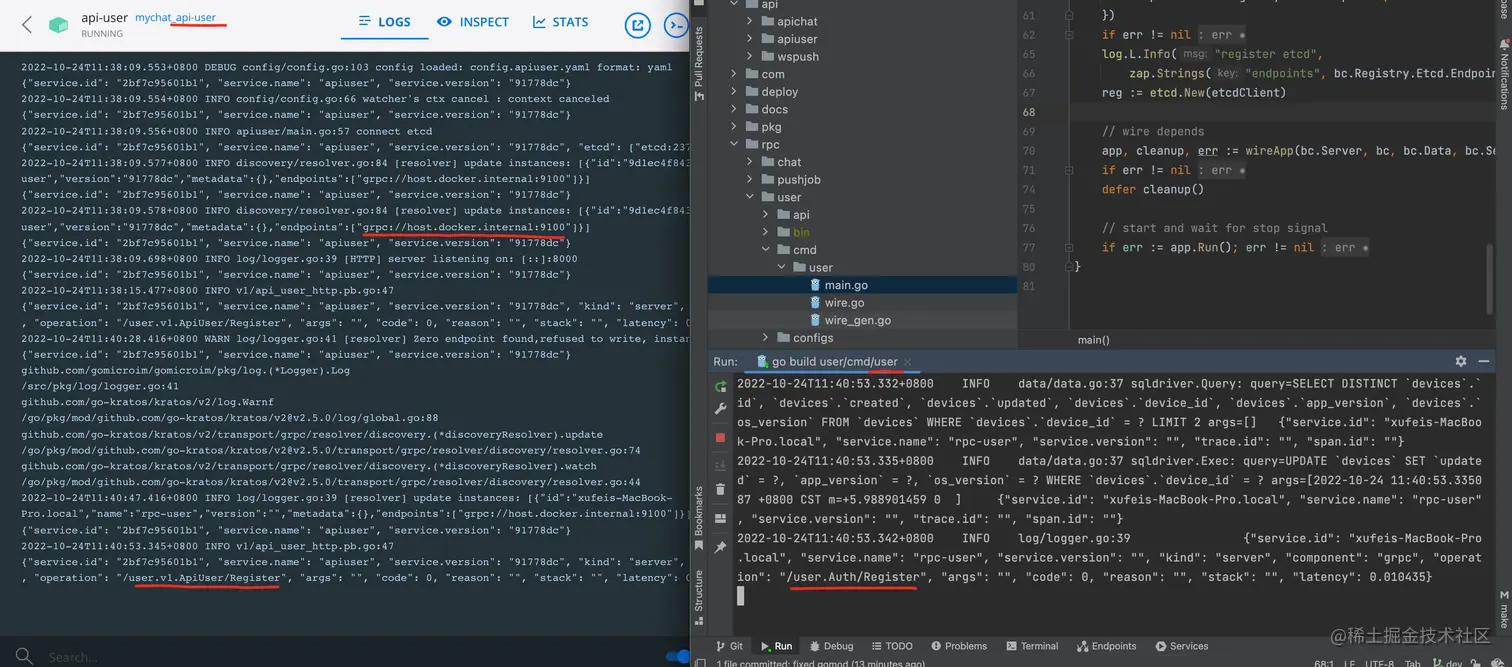
Task: Collapse the cmd folder
Action: 766,250
